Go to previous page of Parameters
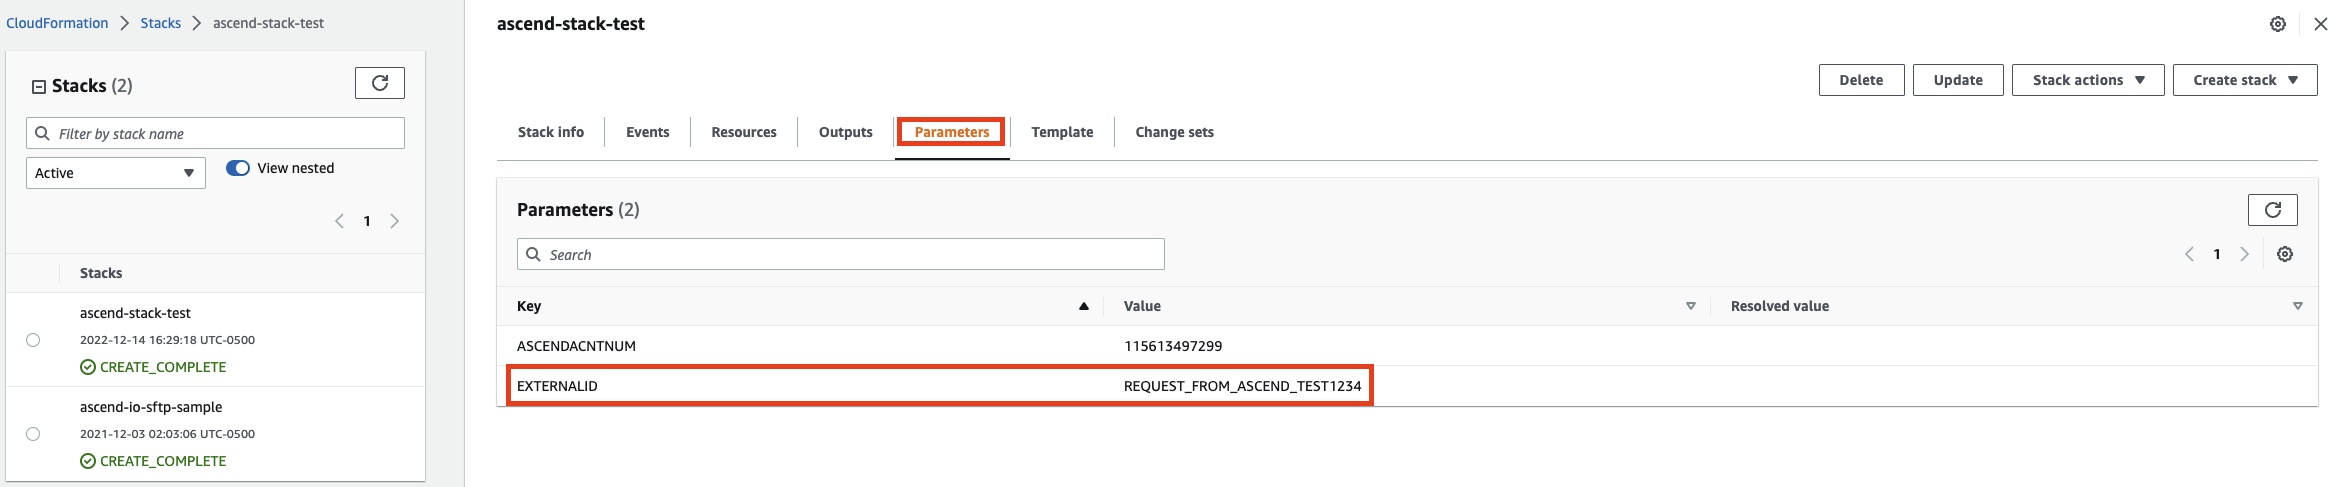This screenshot has height=487, width=2333. click(2190, 254)
